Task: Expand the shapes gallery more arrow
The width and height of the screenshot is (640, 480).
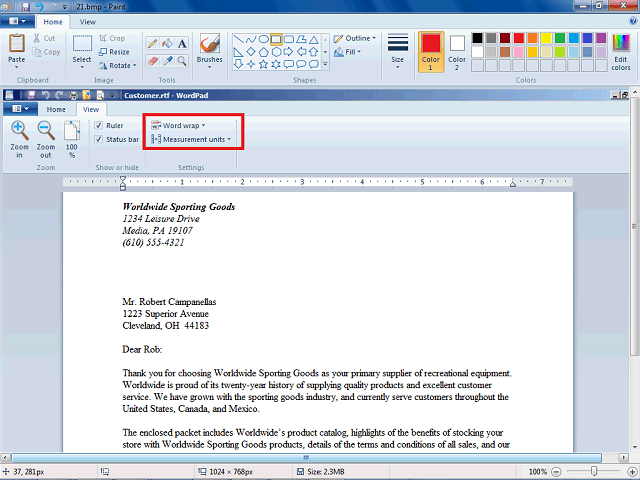Action: 325,64
